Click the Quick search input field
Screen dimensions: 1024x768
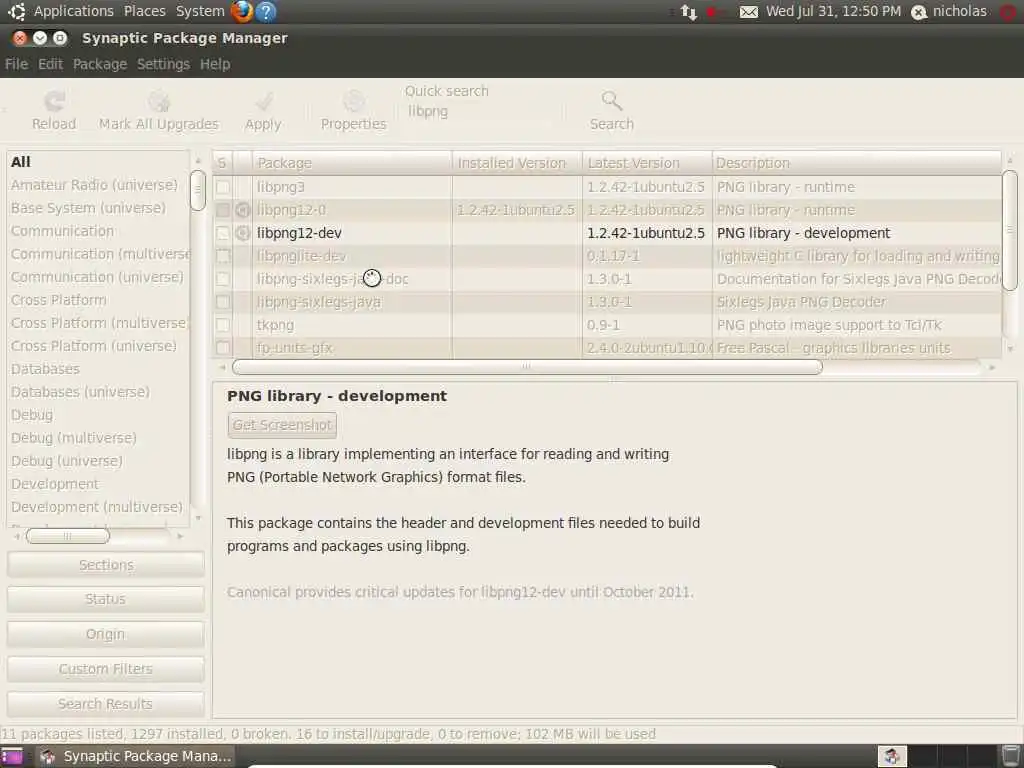coord(482,112)
